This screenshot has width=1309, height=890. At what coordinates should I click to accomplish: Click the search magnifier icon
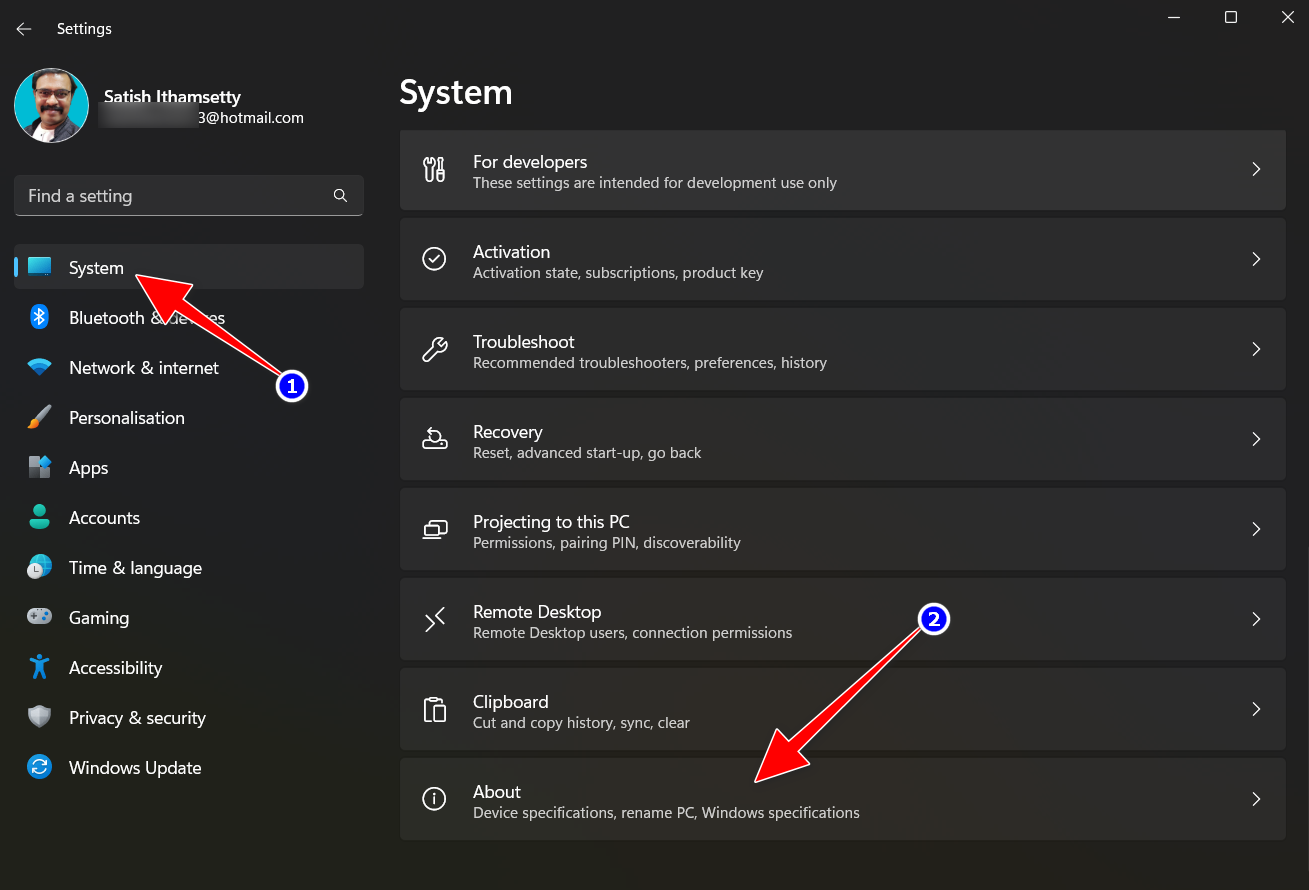point(340,195)
